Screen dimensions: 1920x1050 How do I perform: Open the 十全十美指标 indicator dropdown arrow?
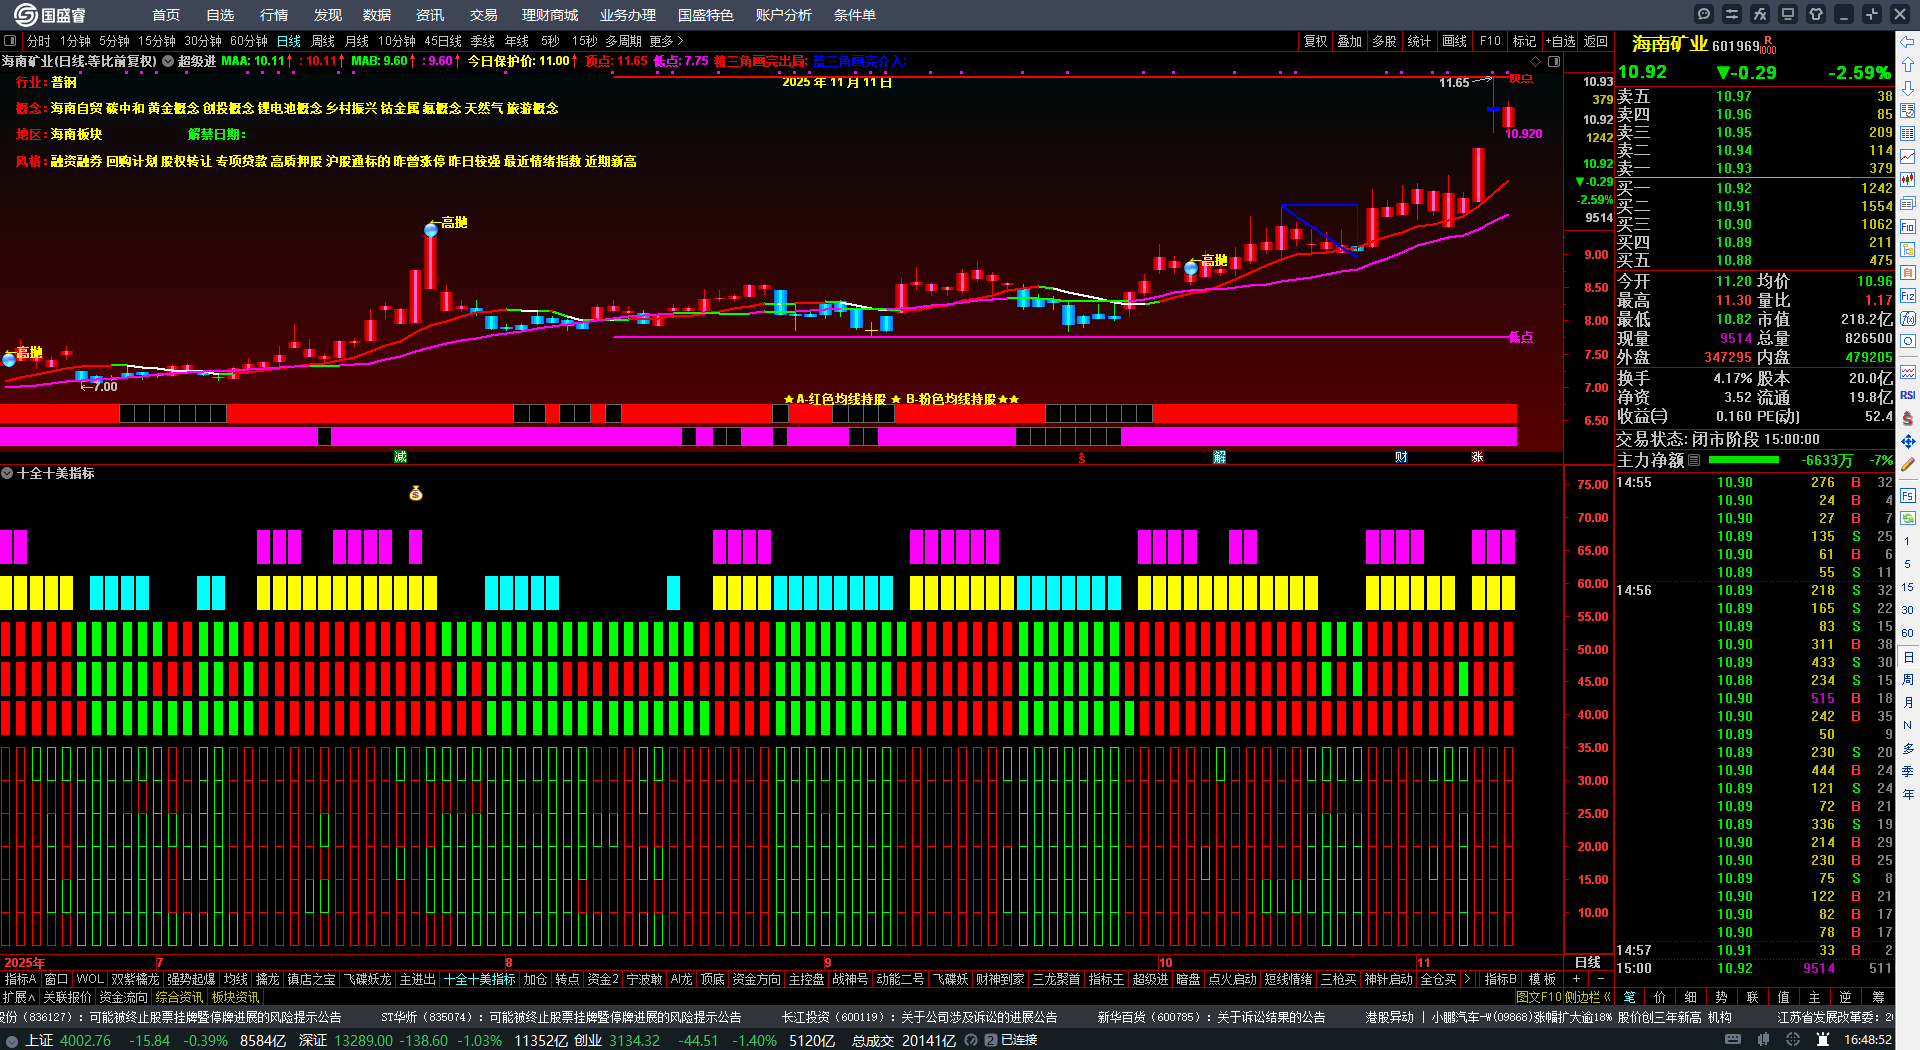pos(7,473)
